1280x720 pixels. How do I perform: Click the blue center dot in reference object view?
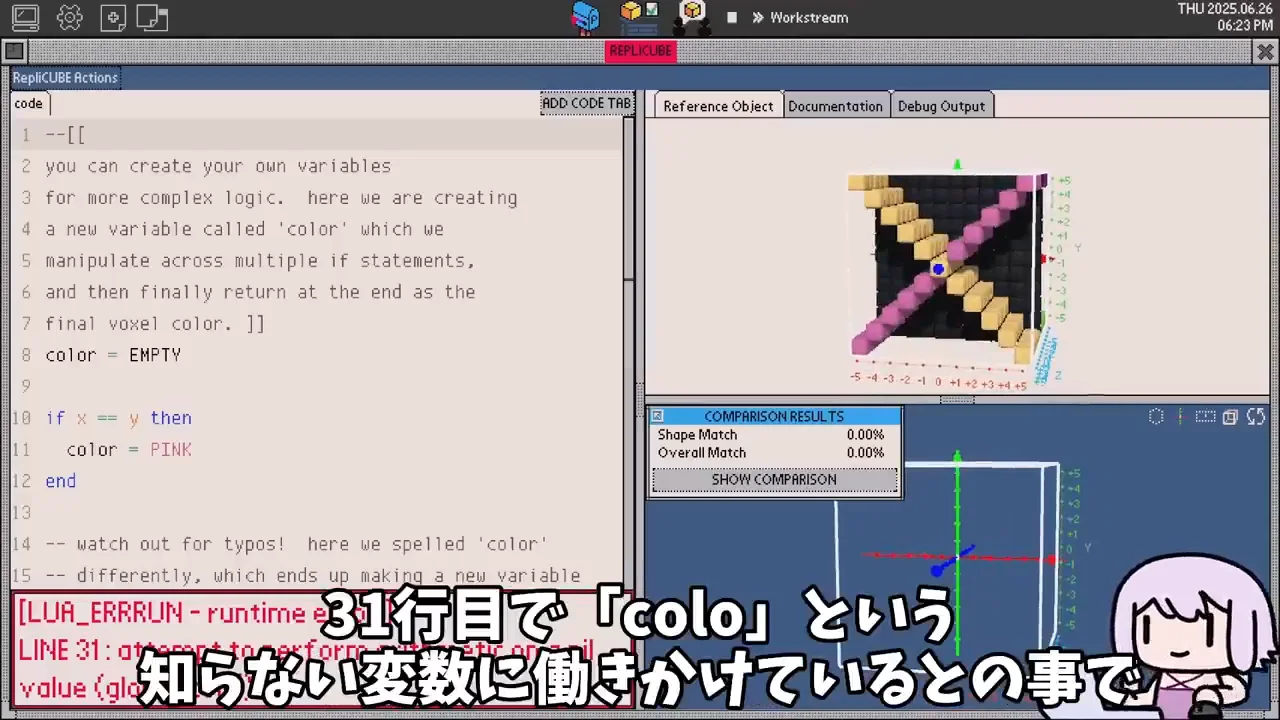tap(938, 268)
